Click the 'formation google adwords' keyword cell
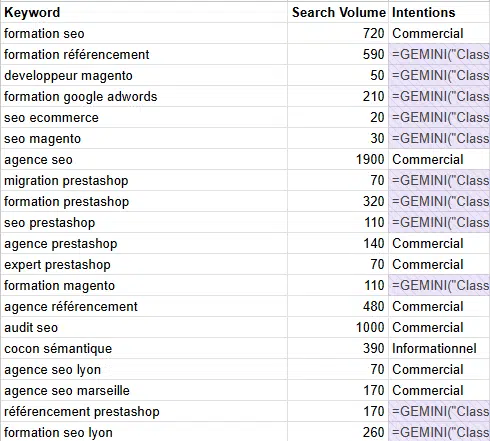490x441 pixels. coord(144,96)
